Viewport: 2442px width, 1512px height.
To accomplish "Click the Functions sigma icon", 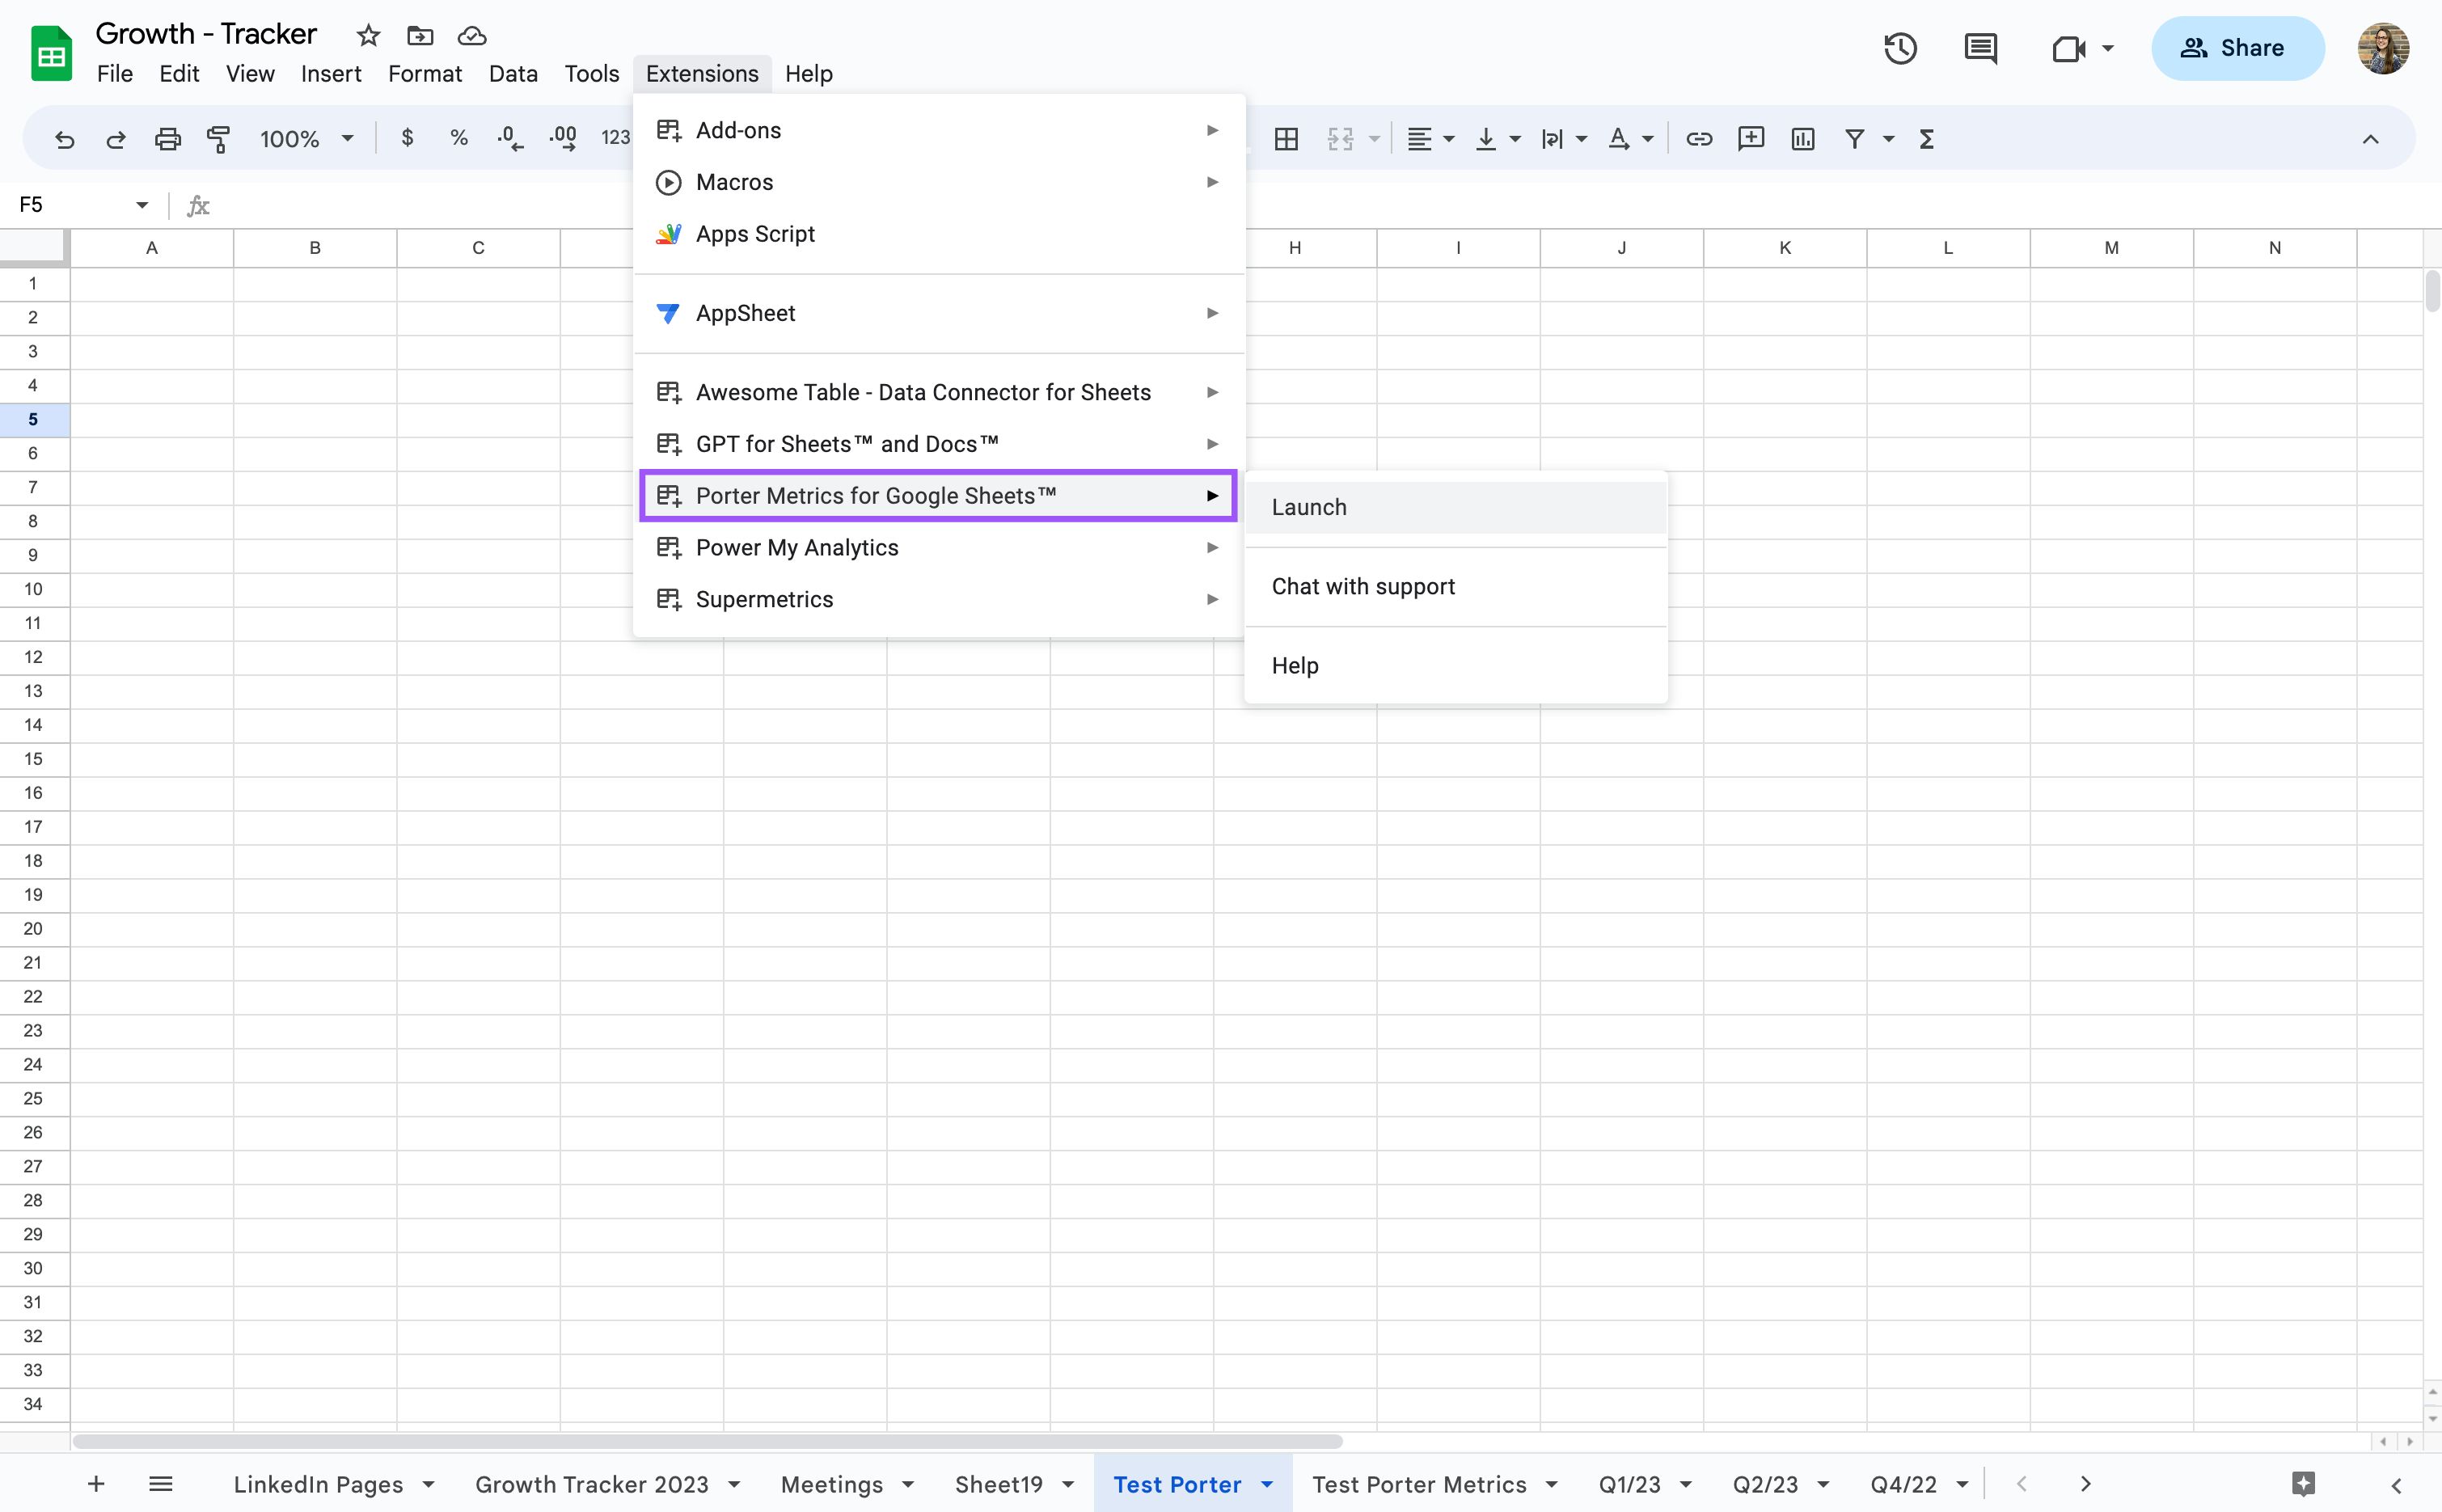I will point(1927,139).
